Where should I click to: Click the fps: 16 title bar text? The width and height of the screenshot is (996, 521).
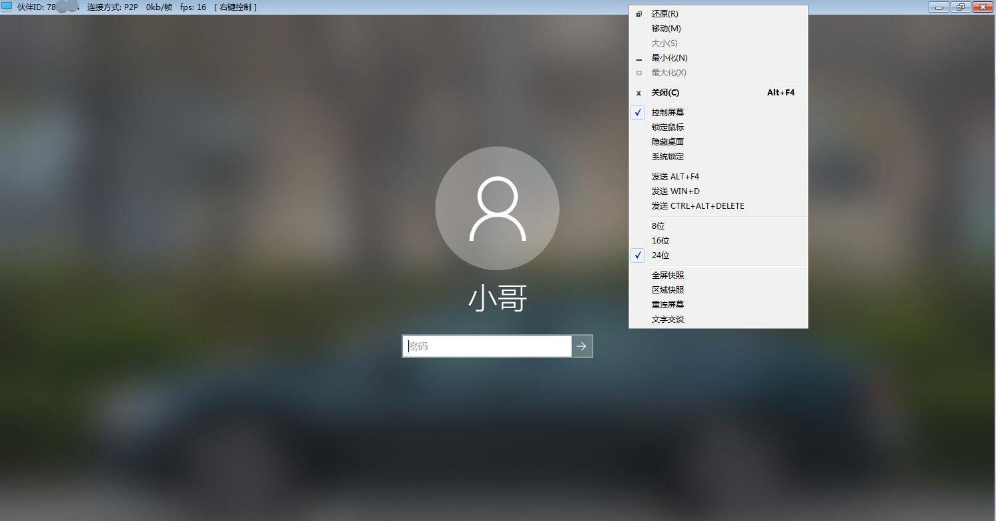click(193, 7)
